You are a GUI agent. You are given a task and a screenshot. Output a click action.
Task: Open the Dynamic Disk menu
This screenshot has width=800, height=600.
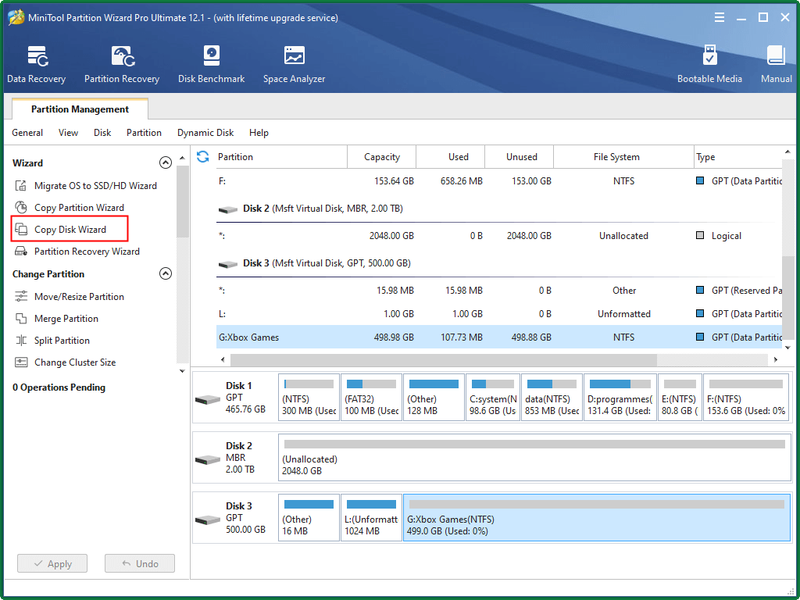click(x=205, y=133)
